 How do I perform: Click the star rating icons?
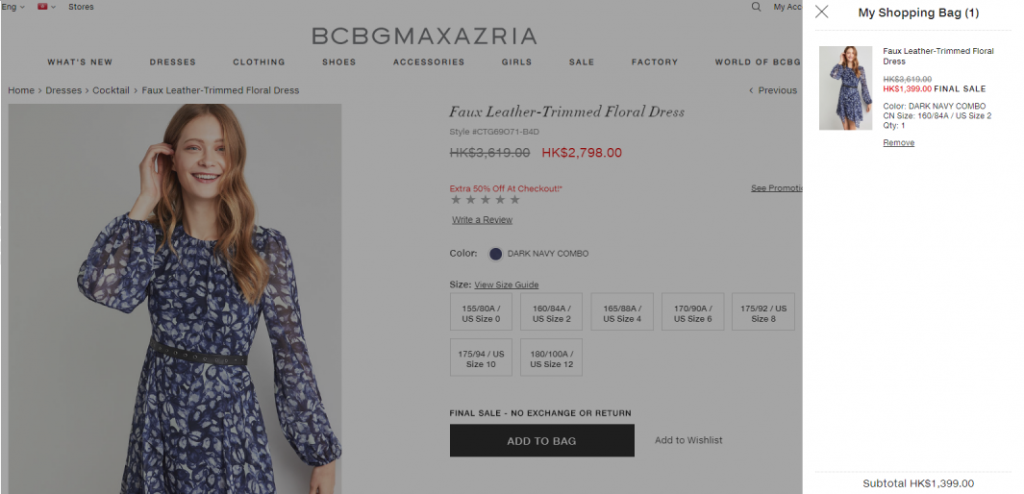486,200
